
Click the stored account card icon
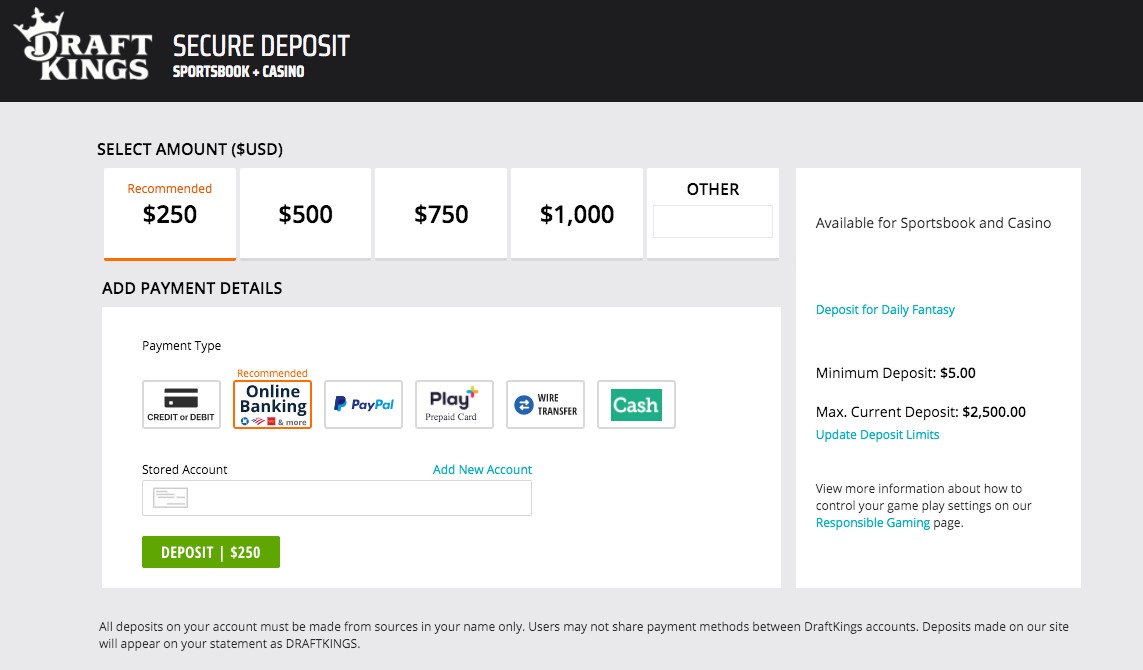[x=171, y=498]
